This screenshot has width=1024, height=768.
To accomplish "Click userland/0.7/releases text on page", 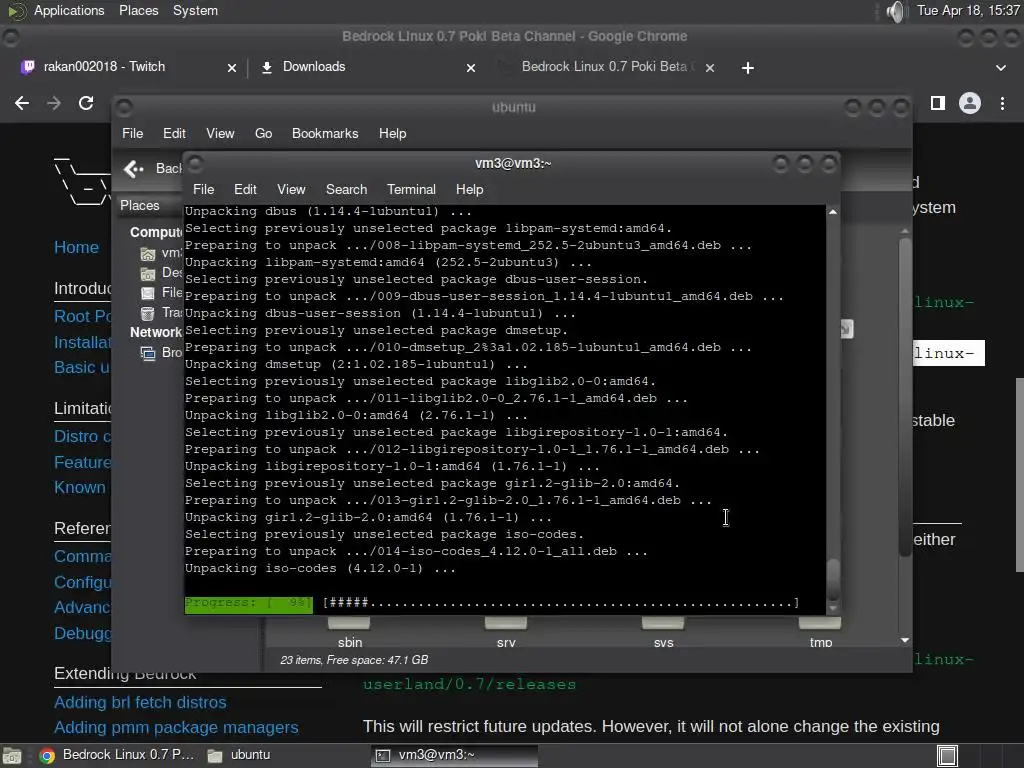I will 470,684.
